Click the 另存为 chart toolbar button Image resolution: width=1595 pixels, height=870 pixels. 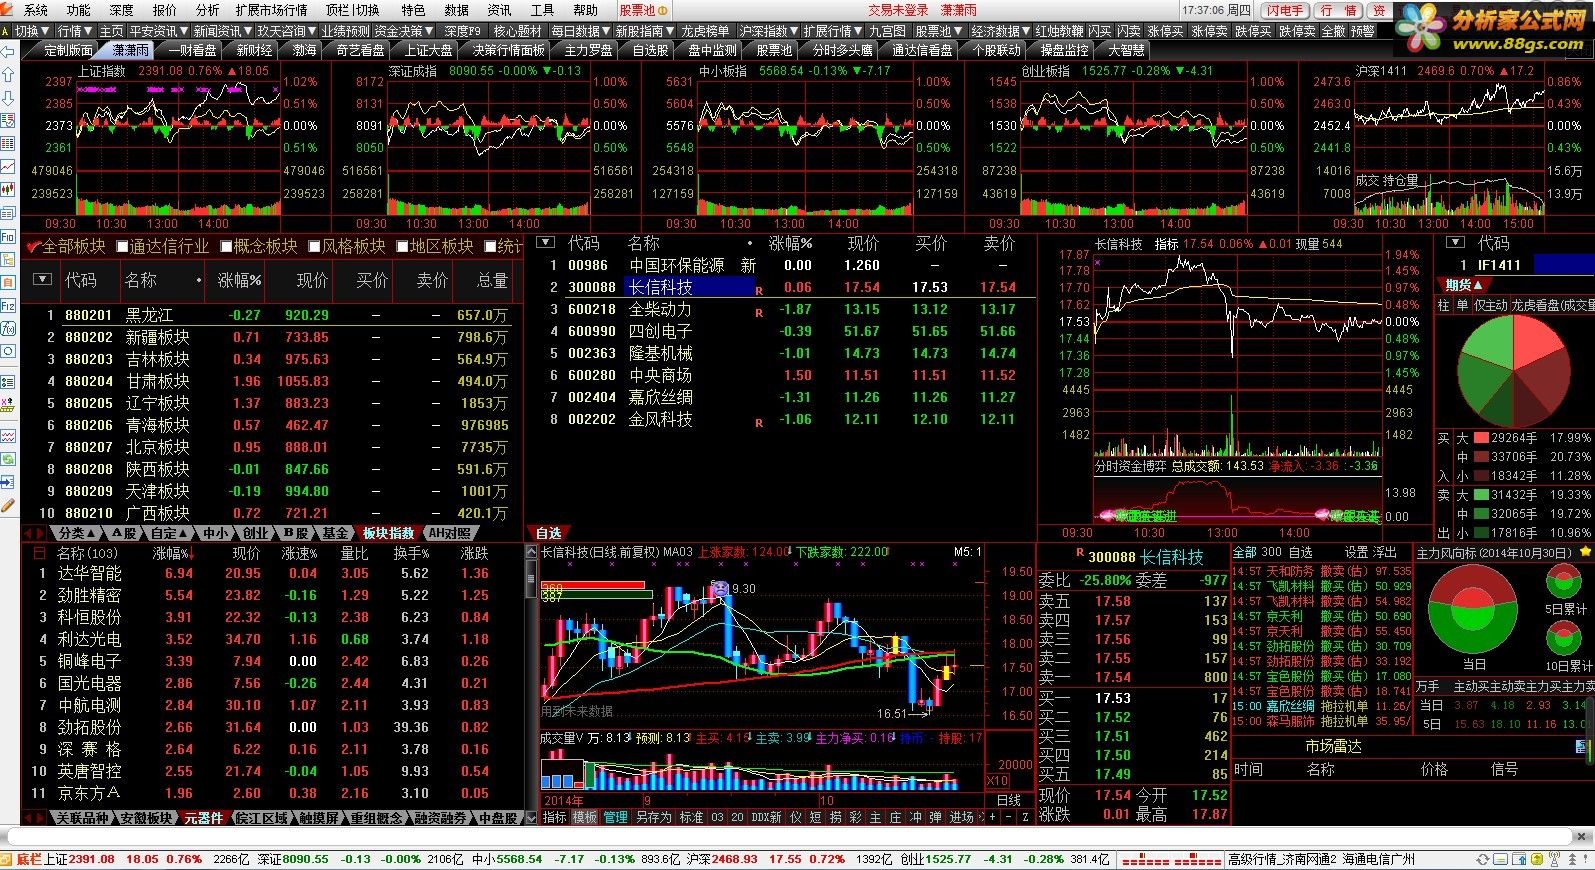653,817
